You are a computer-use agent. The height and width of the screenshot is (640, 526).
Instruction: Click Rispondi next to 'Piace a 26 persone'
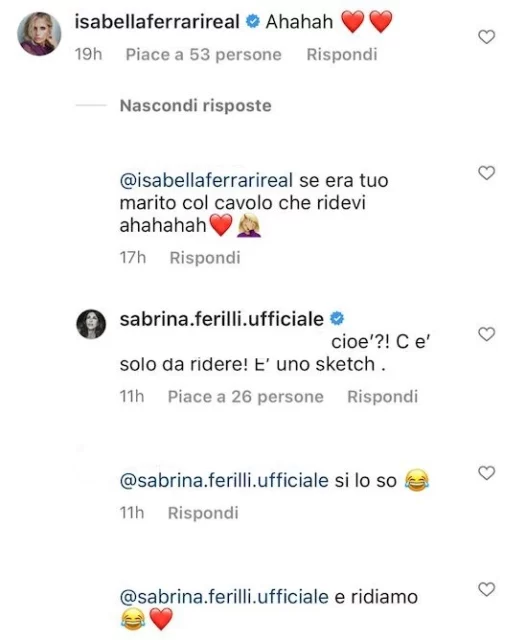(382, 396)
